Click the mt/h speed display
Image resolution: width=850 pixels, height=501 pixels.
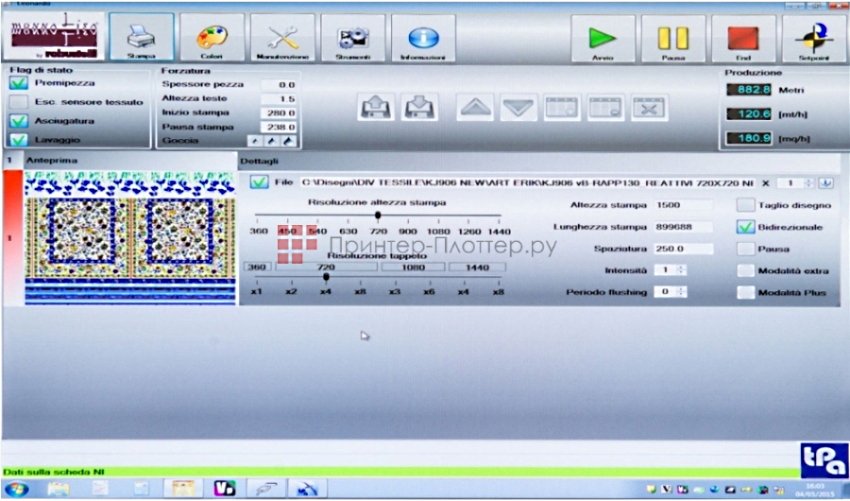click(749, 114)
